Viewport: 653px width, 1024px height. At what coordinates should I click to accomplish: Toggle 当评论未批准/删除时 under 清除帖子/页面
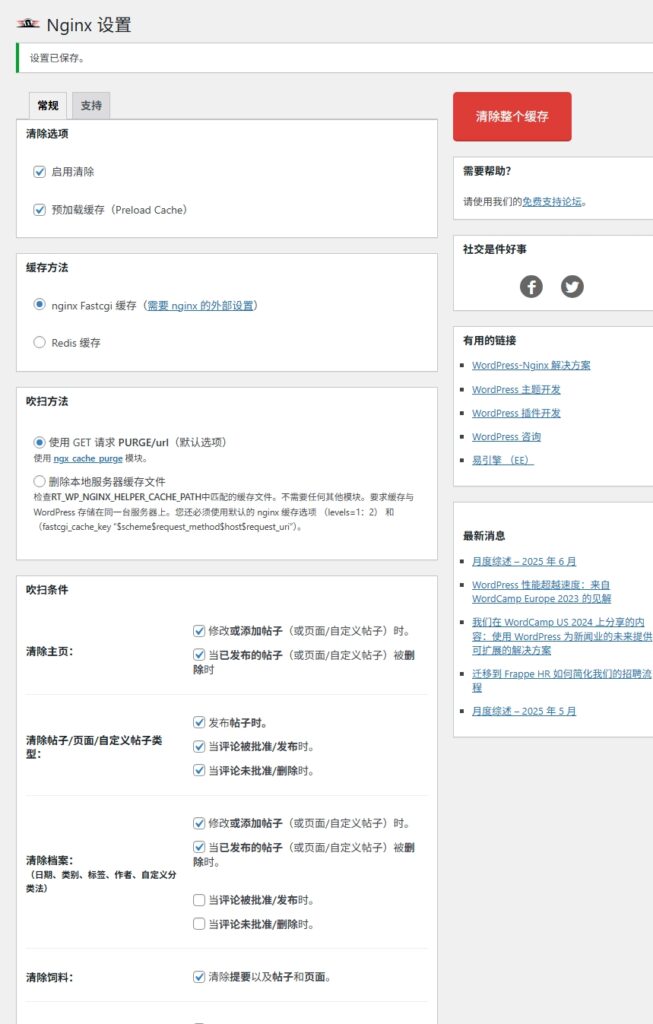coord(199,771)
